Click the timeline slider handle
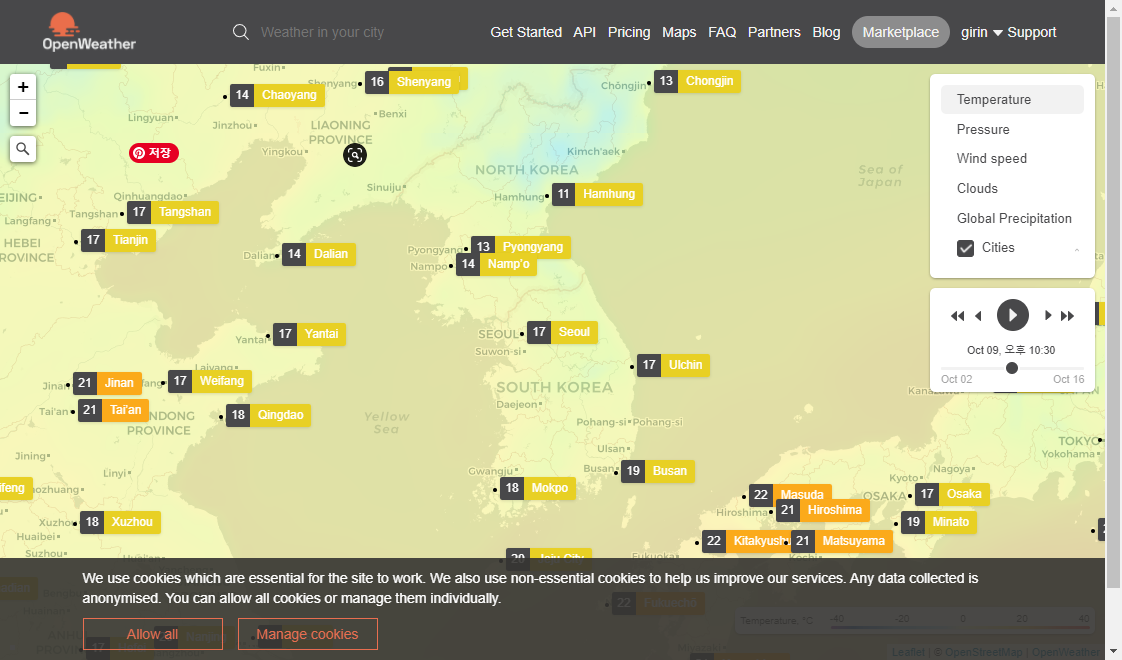The image size is (1122, 660). 1012,368
